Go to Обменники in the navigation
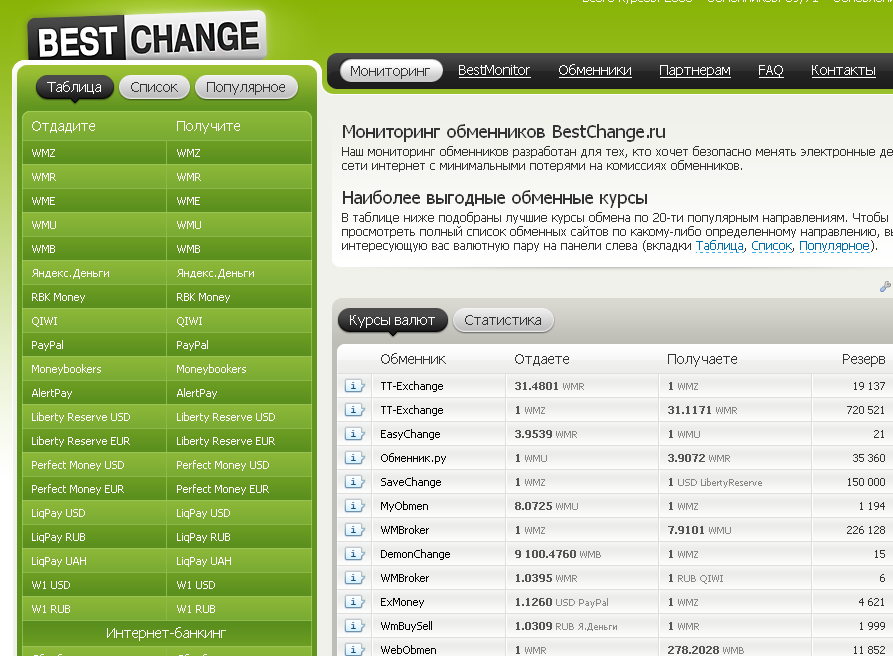 click(x=595, y=70)
